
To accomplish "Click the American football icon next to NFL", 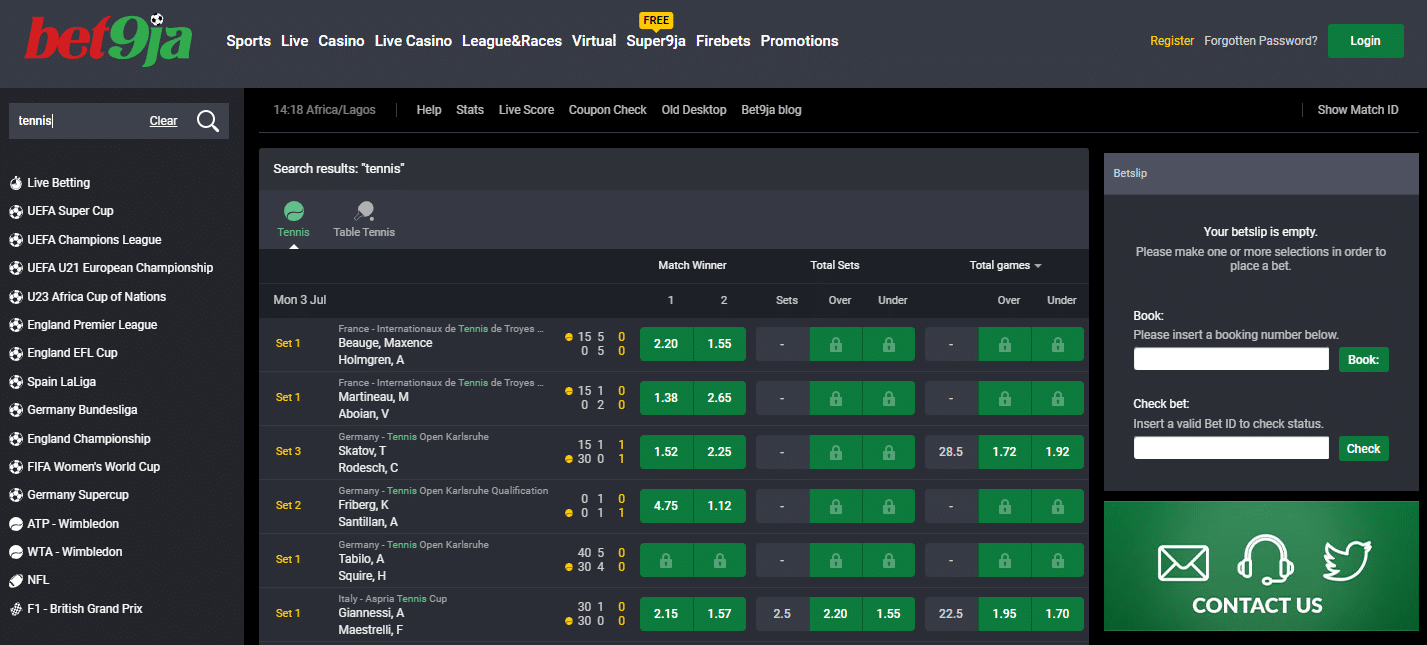I will (17, 580).
